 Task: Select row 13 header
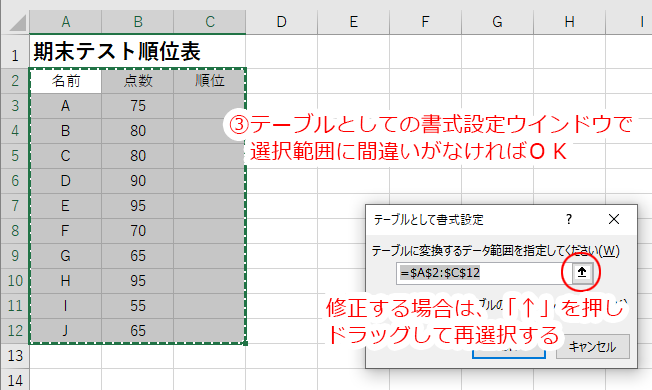tap(15, 355)
